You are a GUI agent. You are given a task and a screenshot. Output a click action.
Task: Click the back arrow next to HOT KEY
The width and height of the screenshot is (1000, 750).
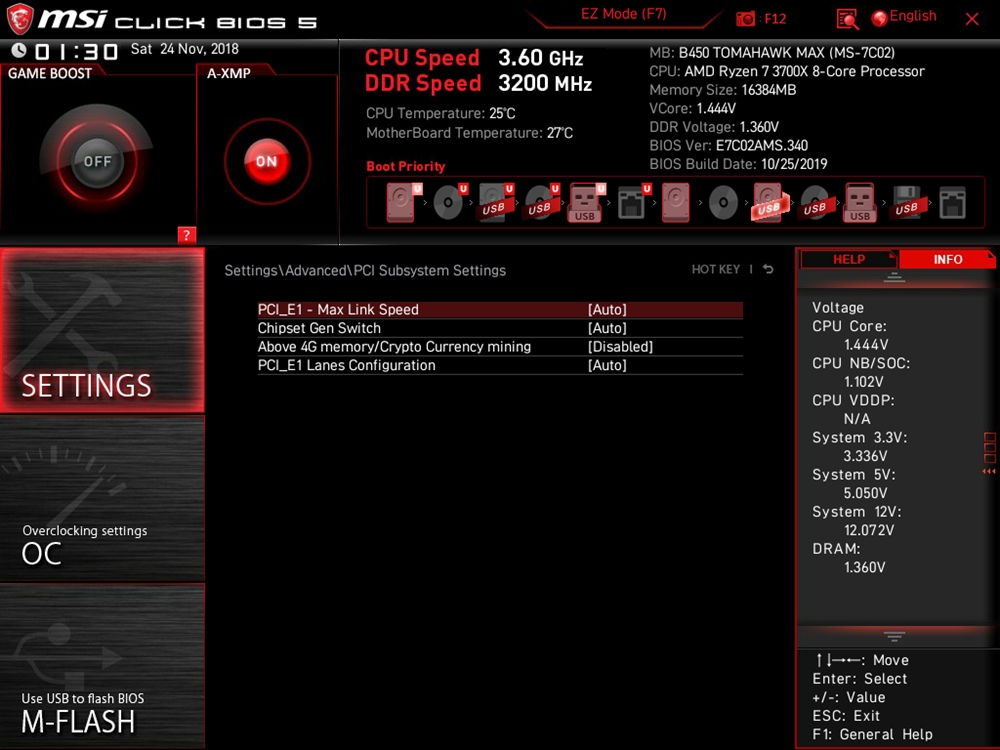768,269
